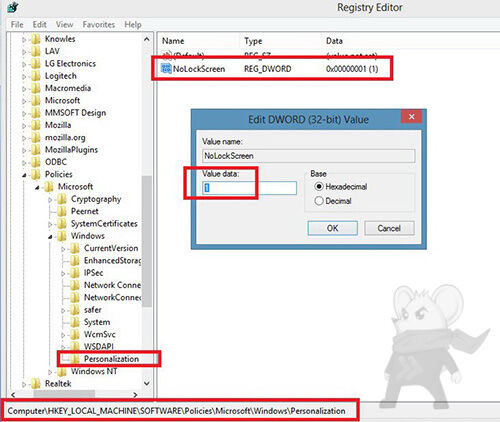Click the Windows NT folder icon
This screenshot has width=500, height=422.
pyautogui.click(x=62, y=372)
